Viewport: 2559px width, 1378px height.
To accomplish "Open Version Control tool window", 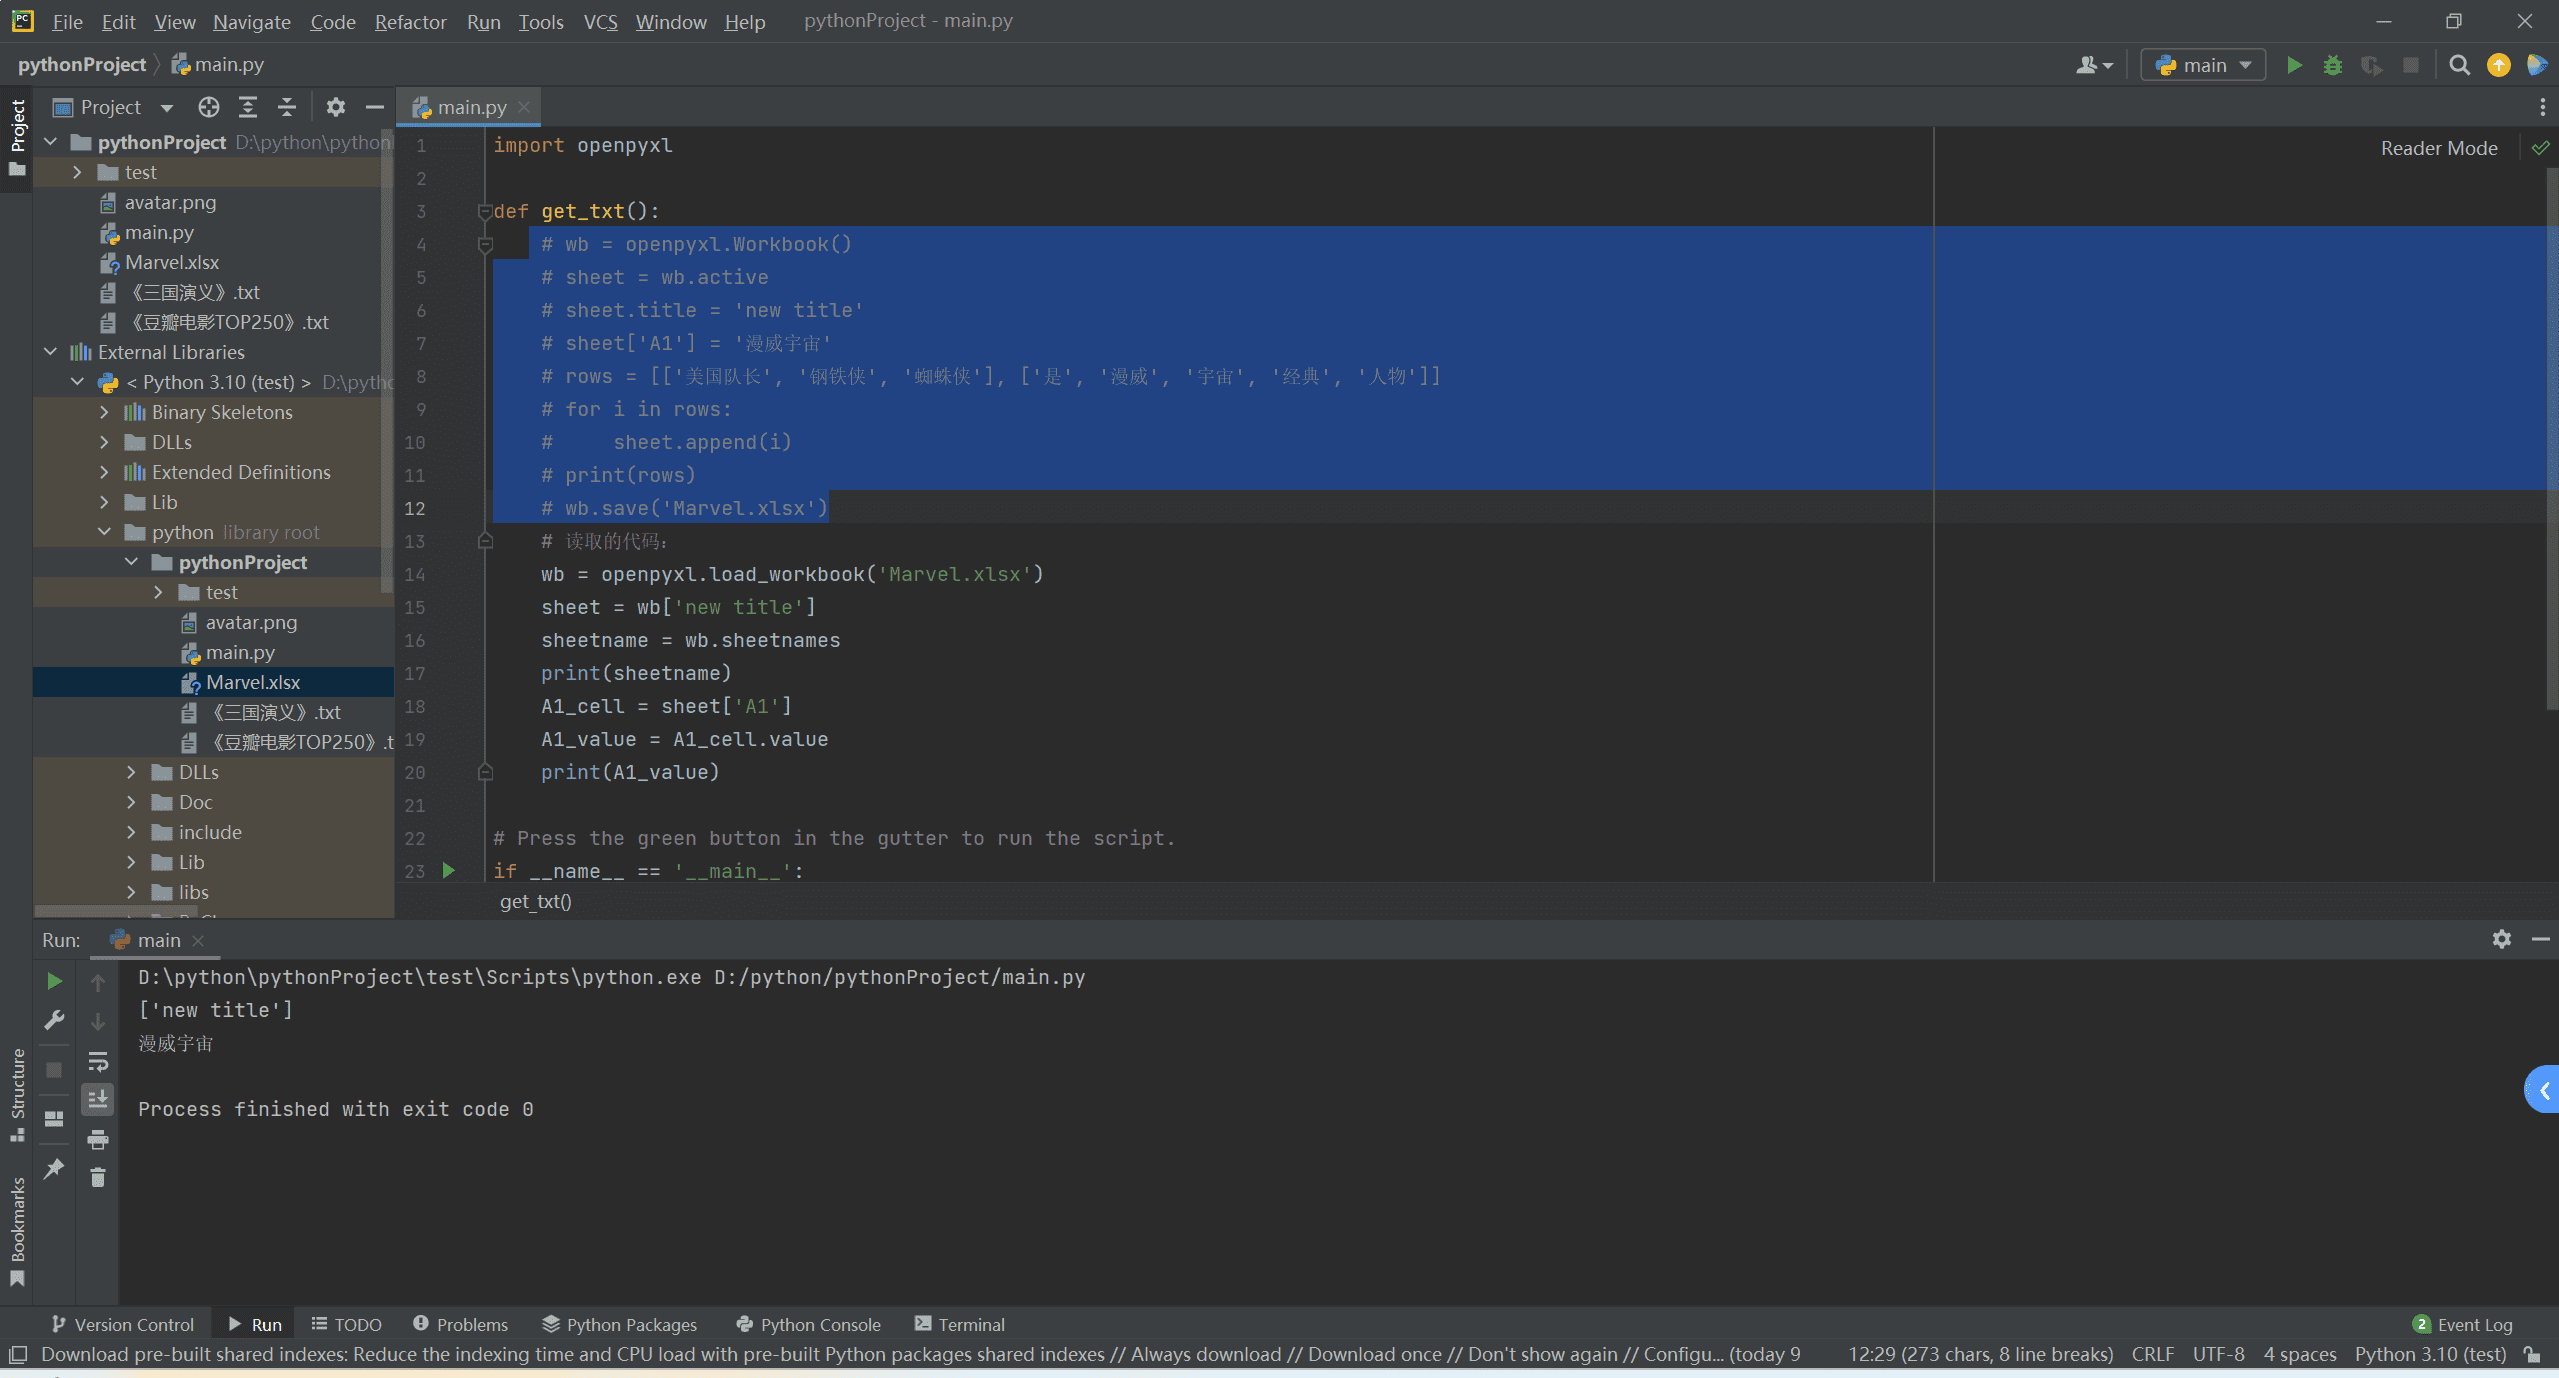I will 122,1324.
